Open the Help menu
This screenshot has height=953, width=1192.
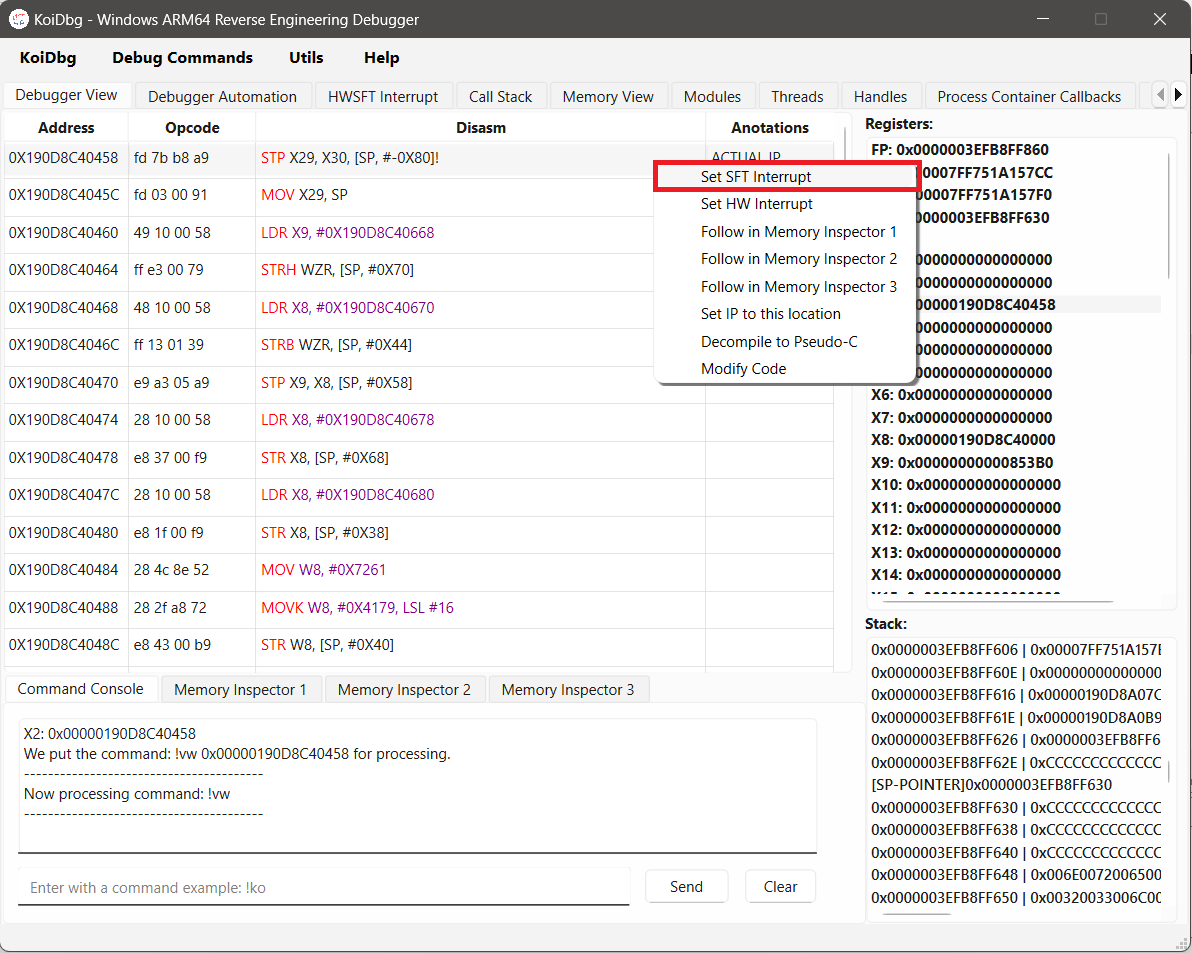point(382,58)
